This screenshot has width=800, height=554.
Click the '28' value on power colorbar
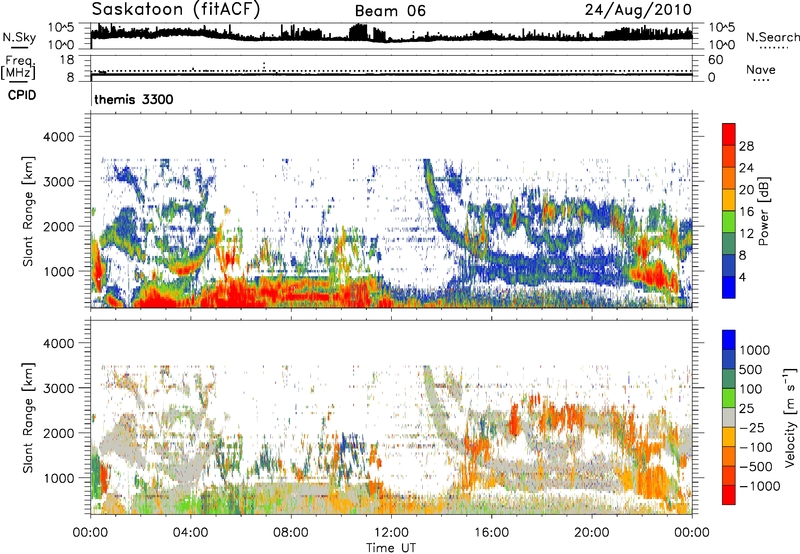746,146
